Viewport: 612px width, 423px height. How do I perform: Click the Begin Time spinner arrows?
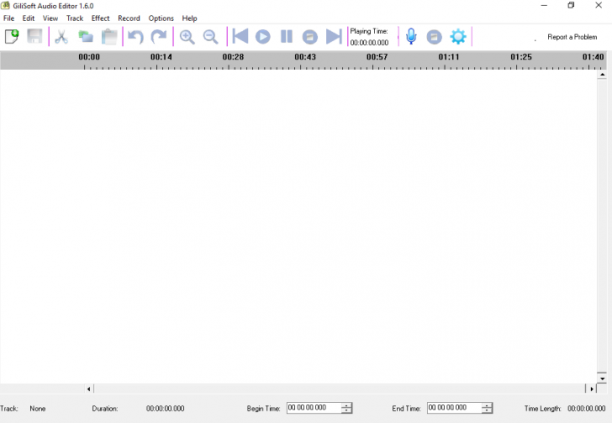pyautogui.click(x=347, y=408)
